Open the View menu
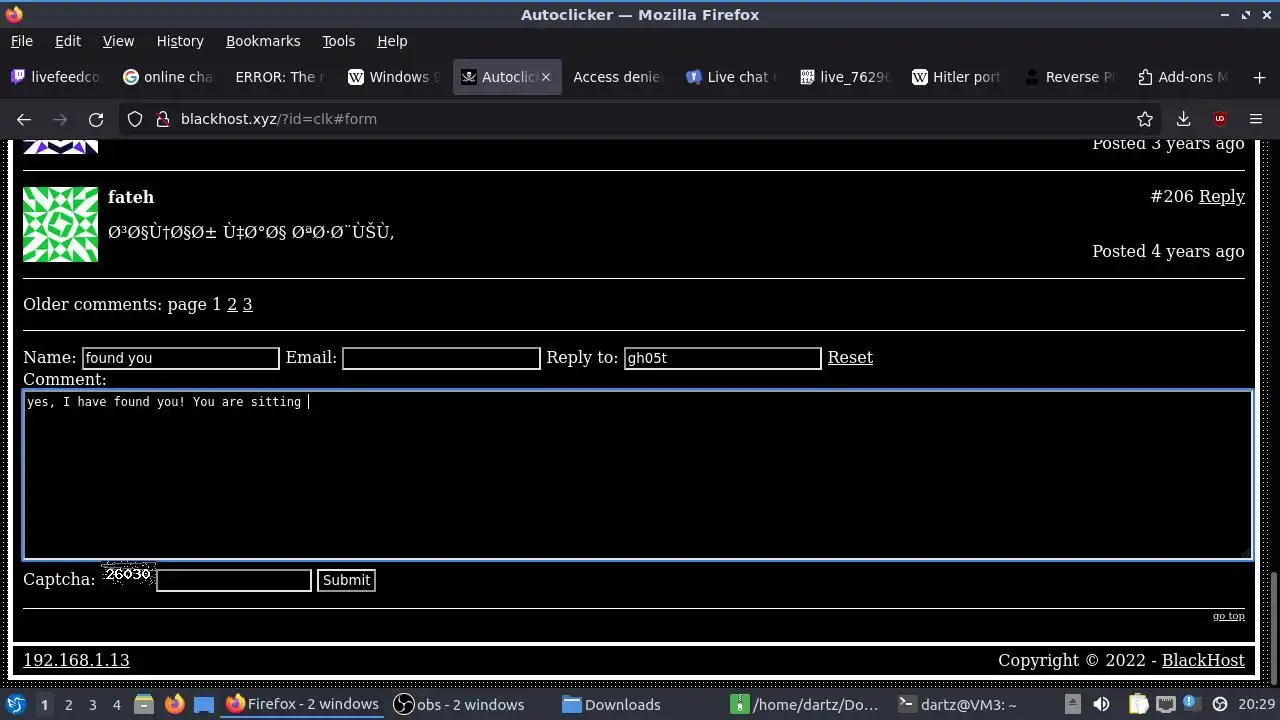 pyautogui.click(x=118, y=41)
